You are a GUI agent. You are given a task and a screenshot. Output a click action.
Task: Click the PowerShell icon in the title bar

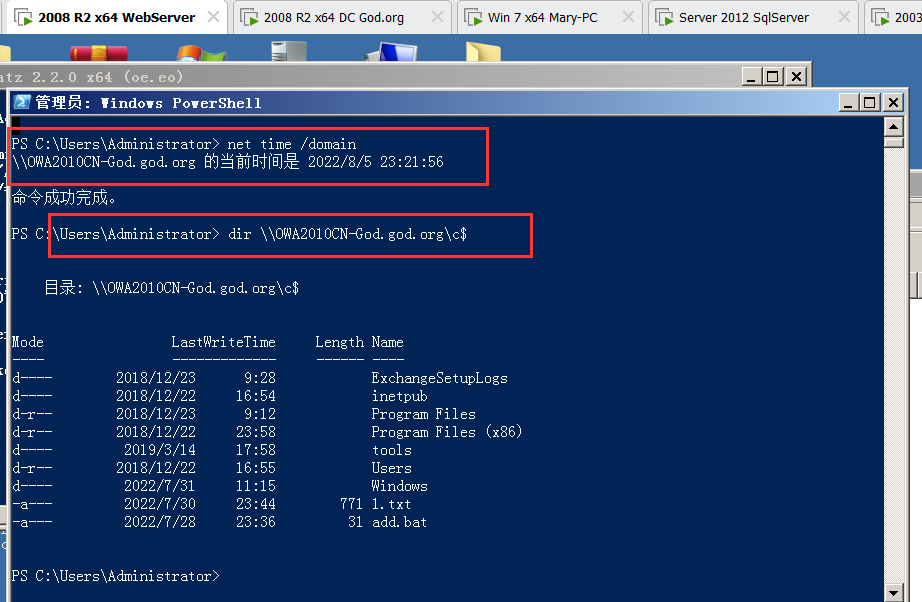coord(21,102)
